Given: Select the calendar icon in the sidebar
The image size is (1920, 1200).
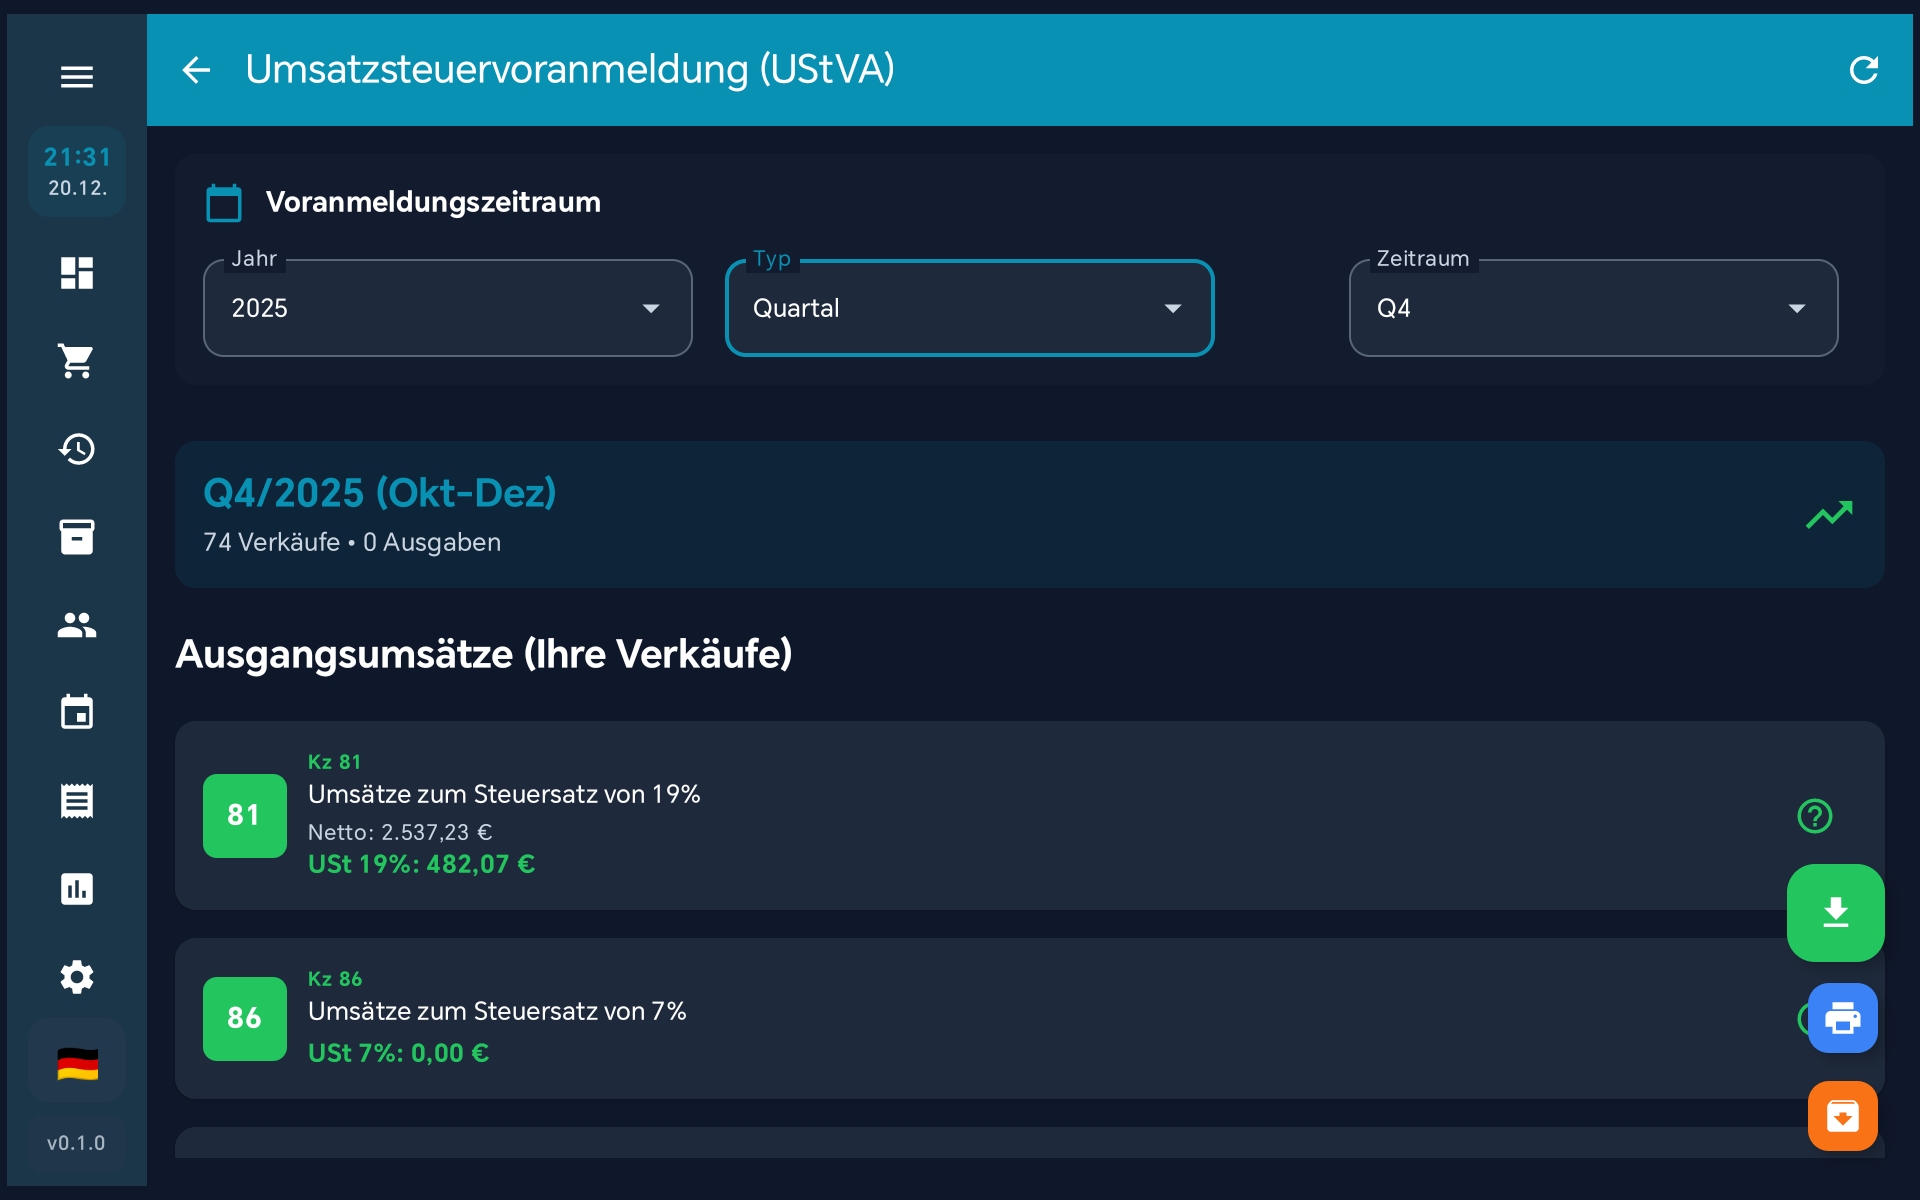Looking at the screenshot, I should pyautogui.click(x=77, y=712).
